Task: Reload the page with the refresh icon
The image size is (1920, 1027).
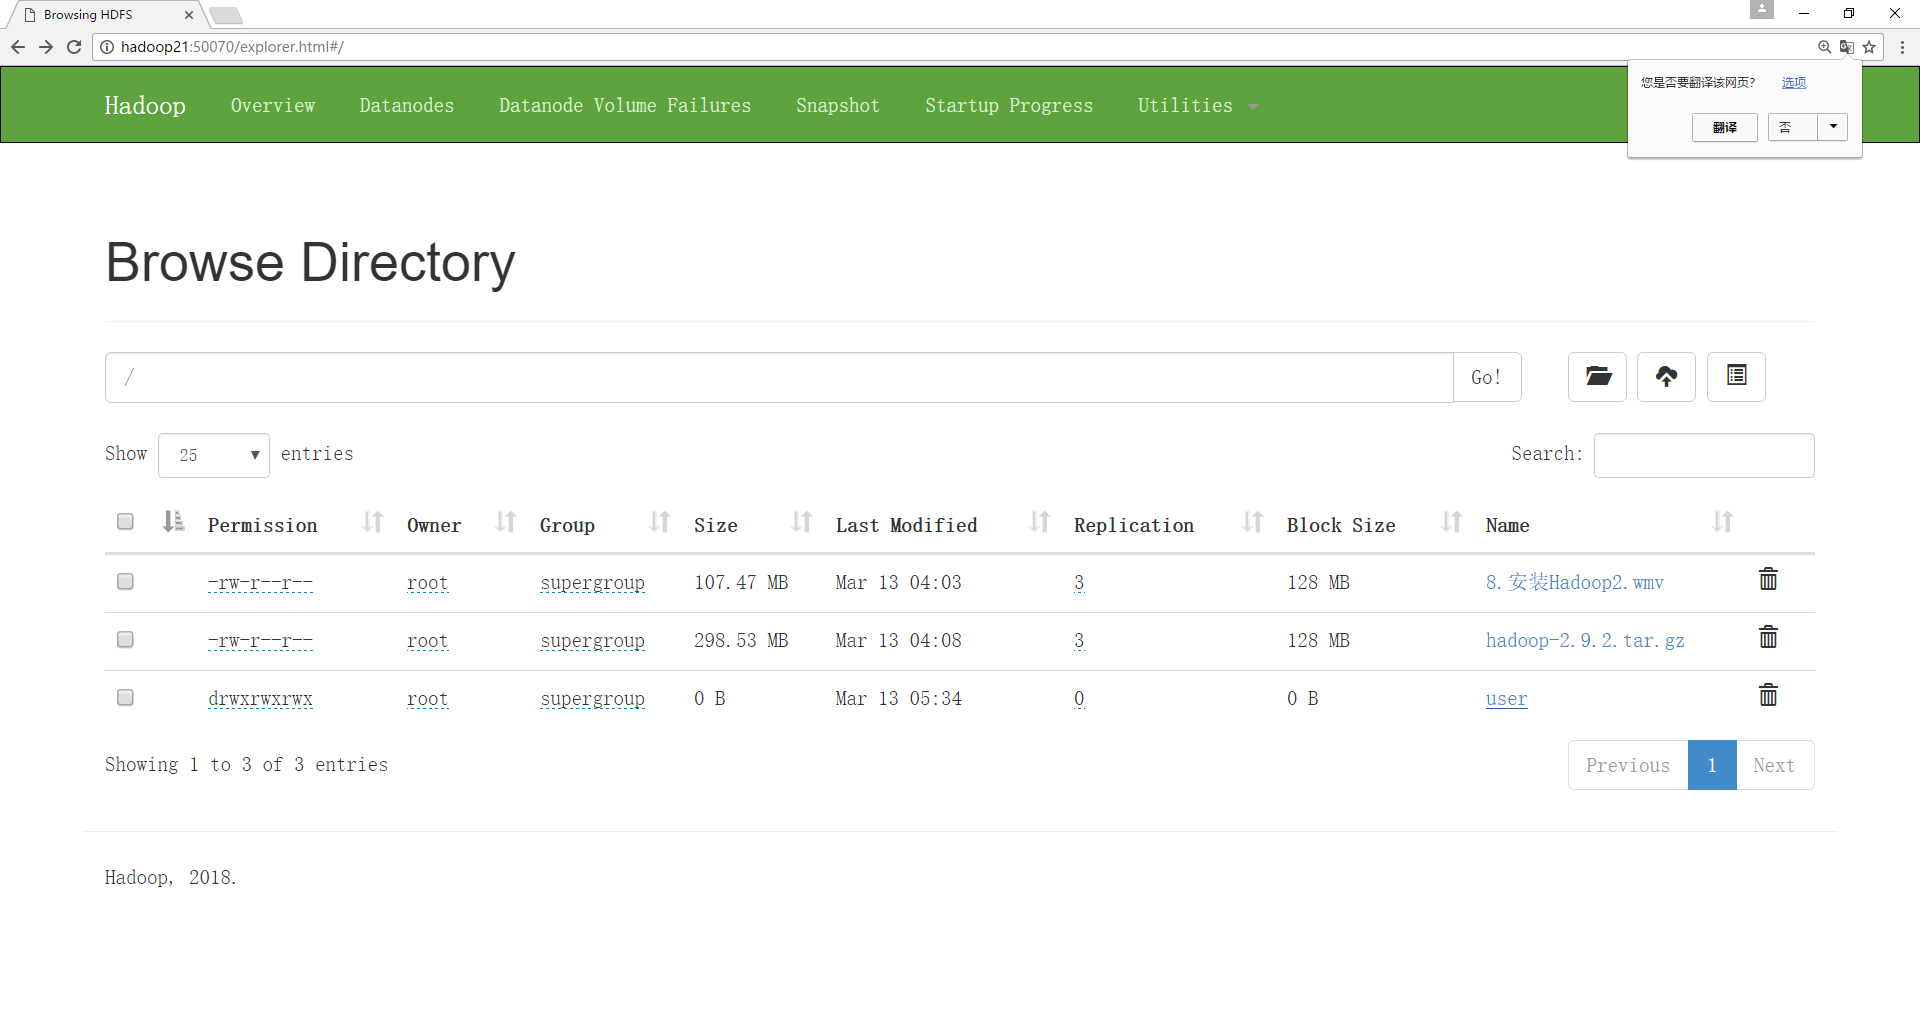Action: tap(74, 47)
